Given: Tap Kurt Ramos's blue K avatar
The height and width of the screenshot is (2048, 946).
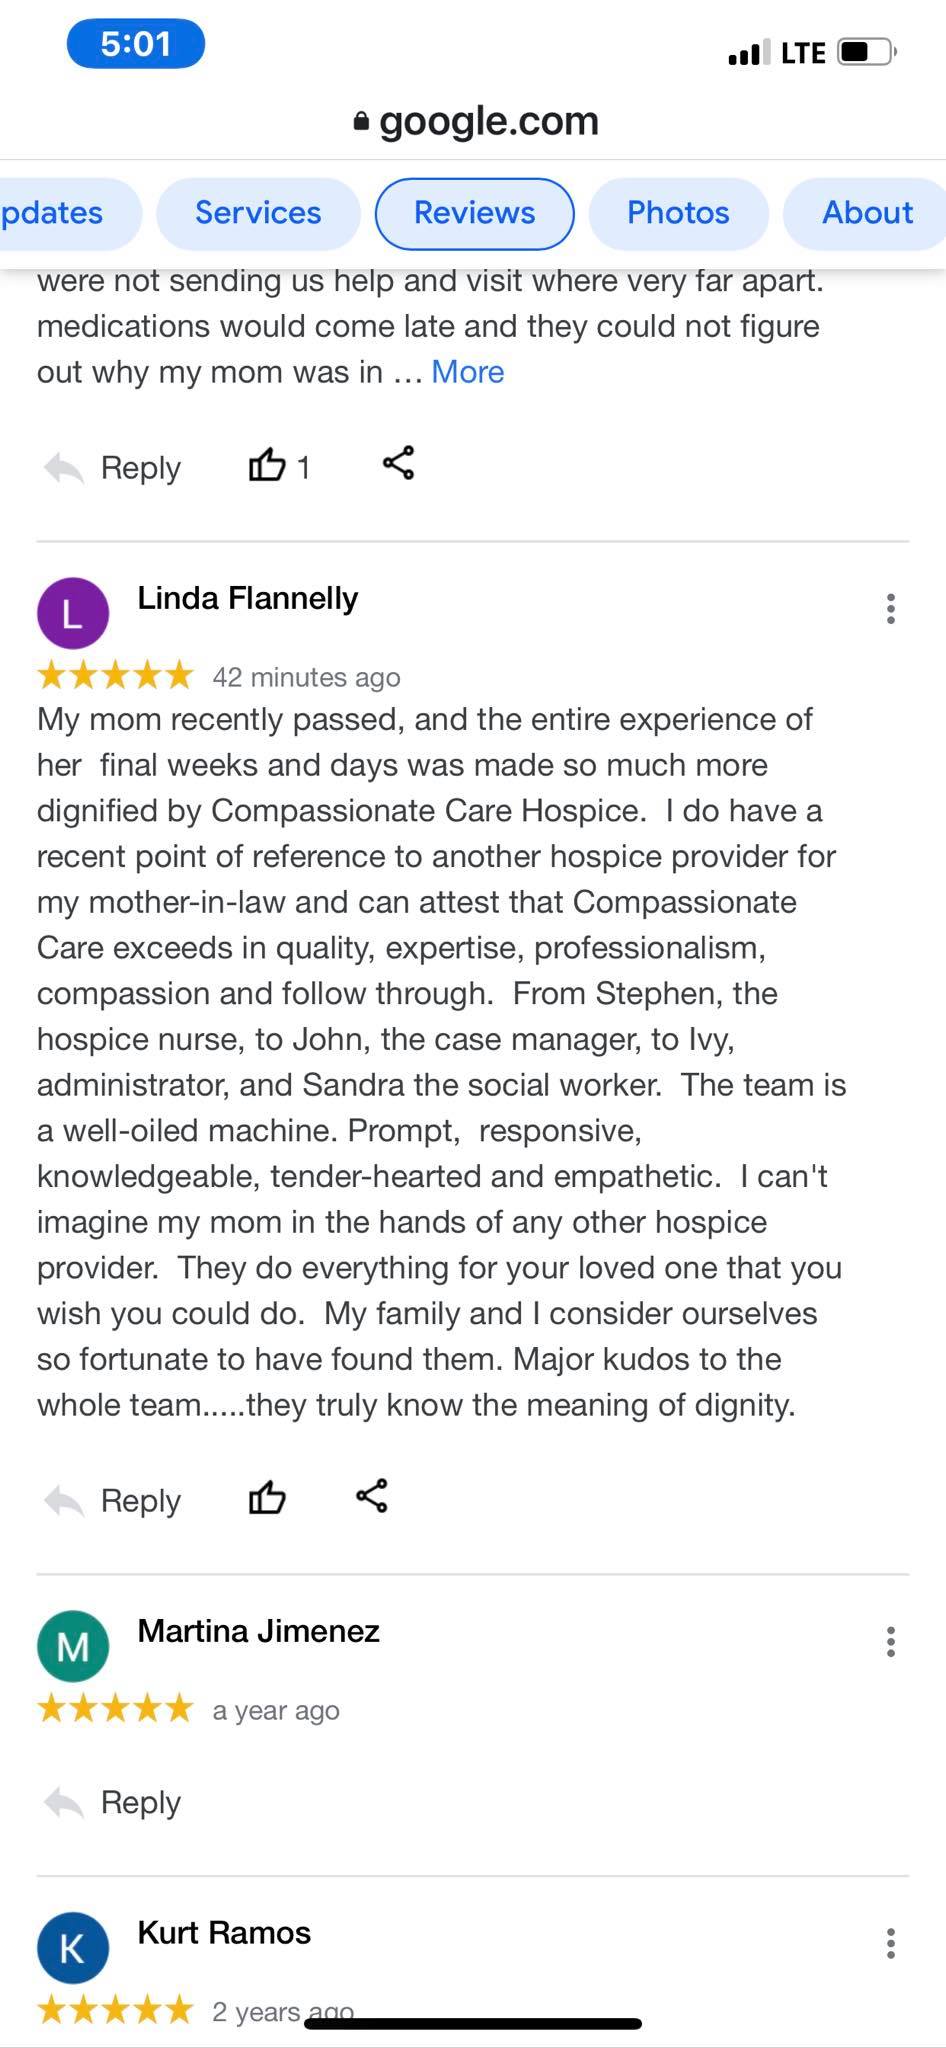Looking at the screenshot, I should tap(73, 1948).
